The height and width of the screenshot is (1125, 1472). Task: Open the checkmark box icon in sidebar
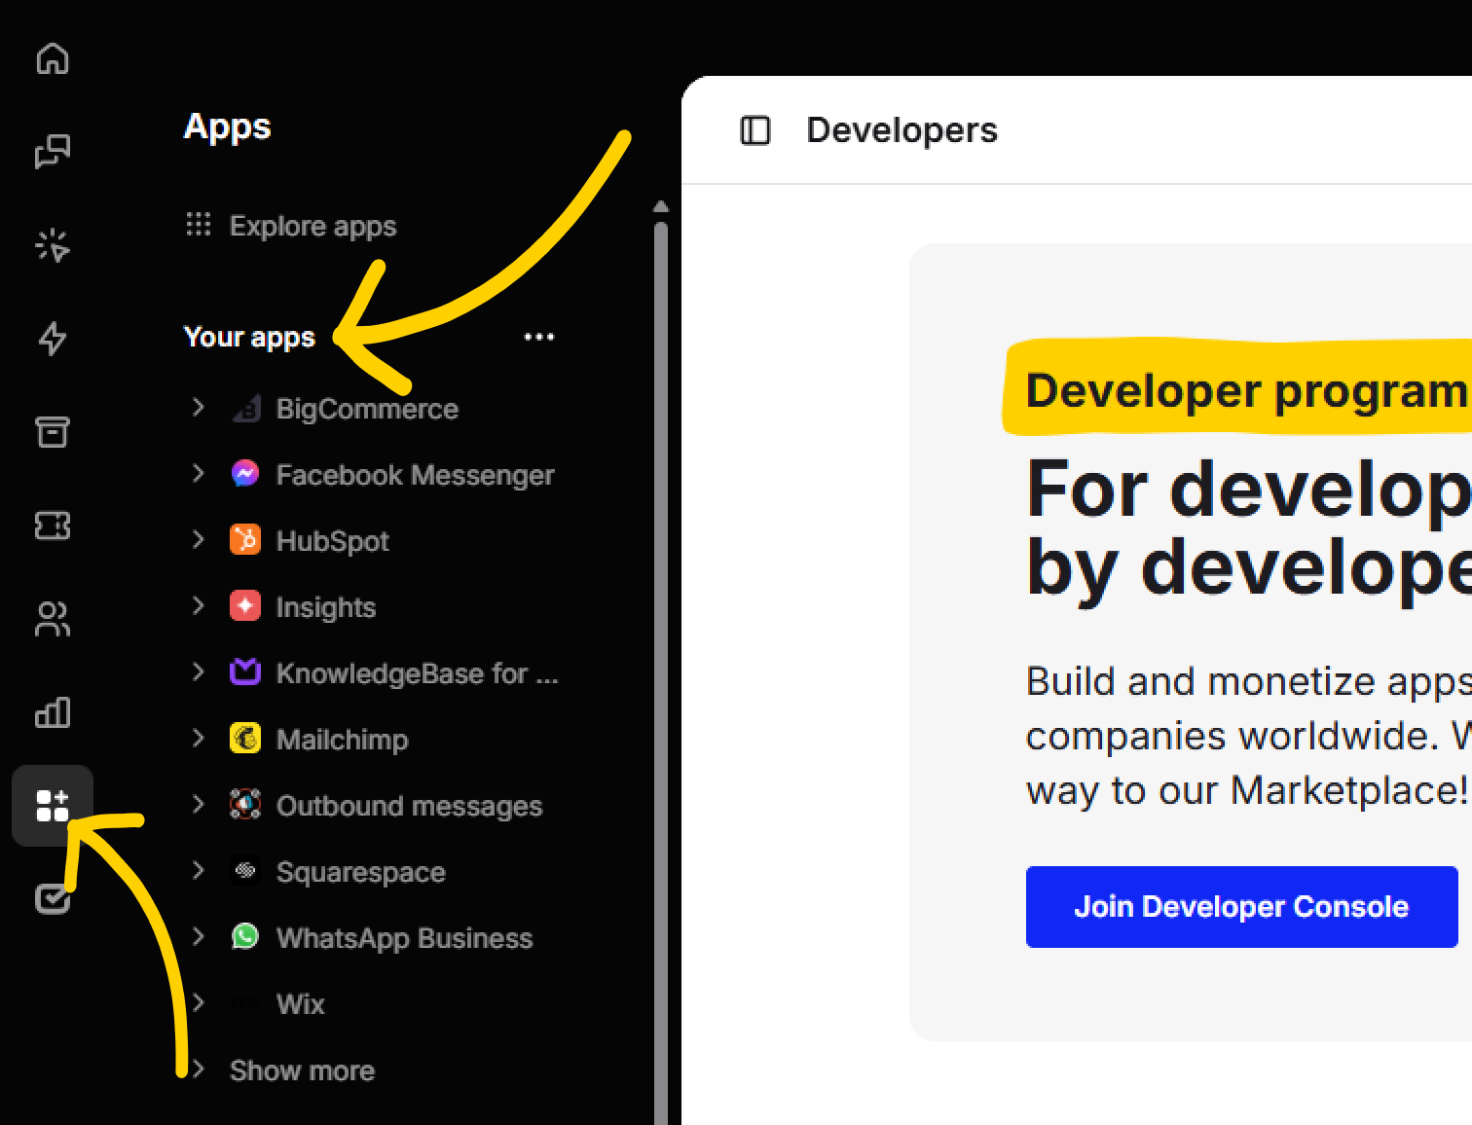pos(53,899)
